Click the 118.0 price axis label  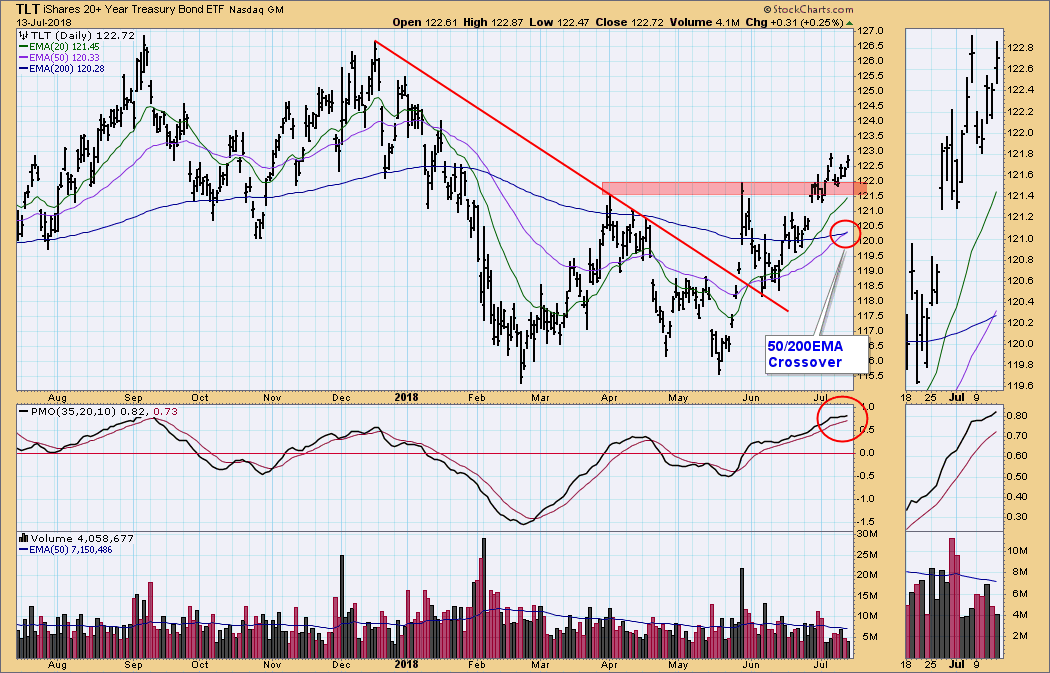click(871, 301)
